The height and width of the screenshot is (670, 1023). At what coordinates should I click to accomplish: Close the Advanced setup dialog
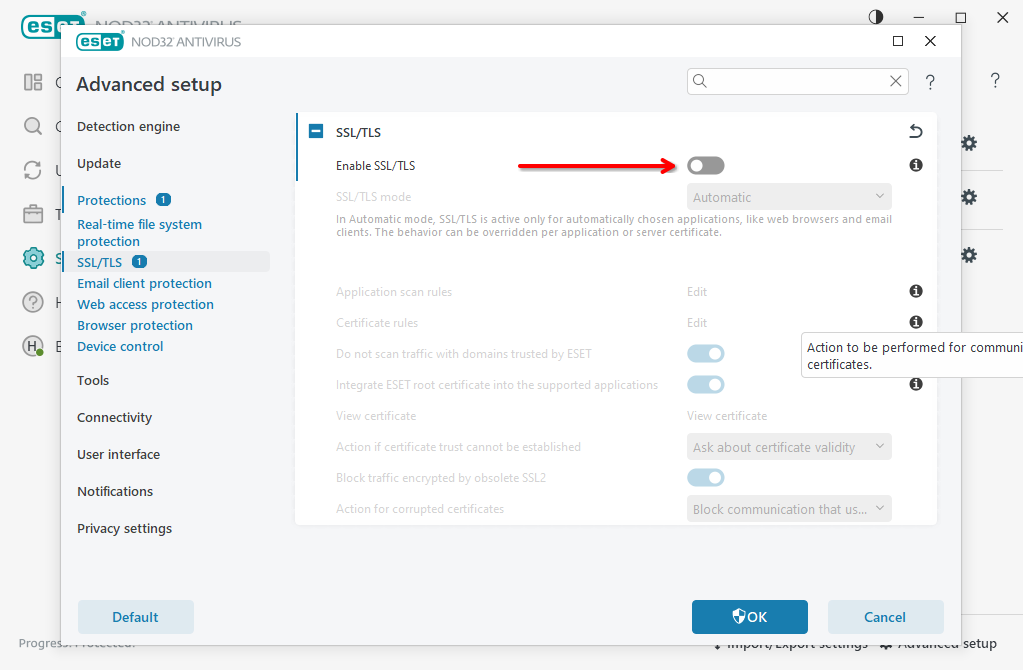point(930,41)
